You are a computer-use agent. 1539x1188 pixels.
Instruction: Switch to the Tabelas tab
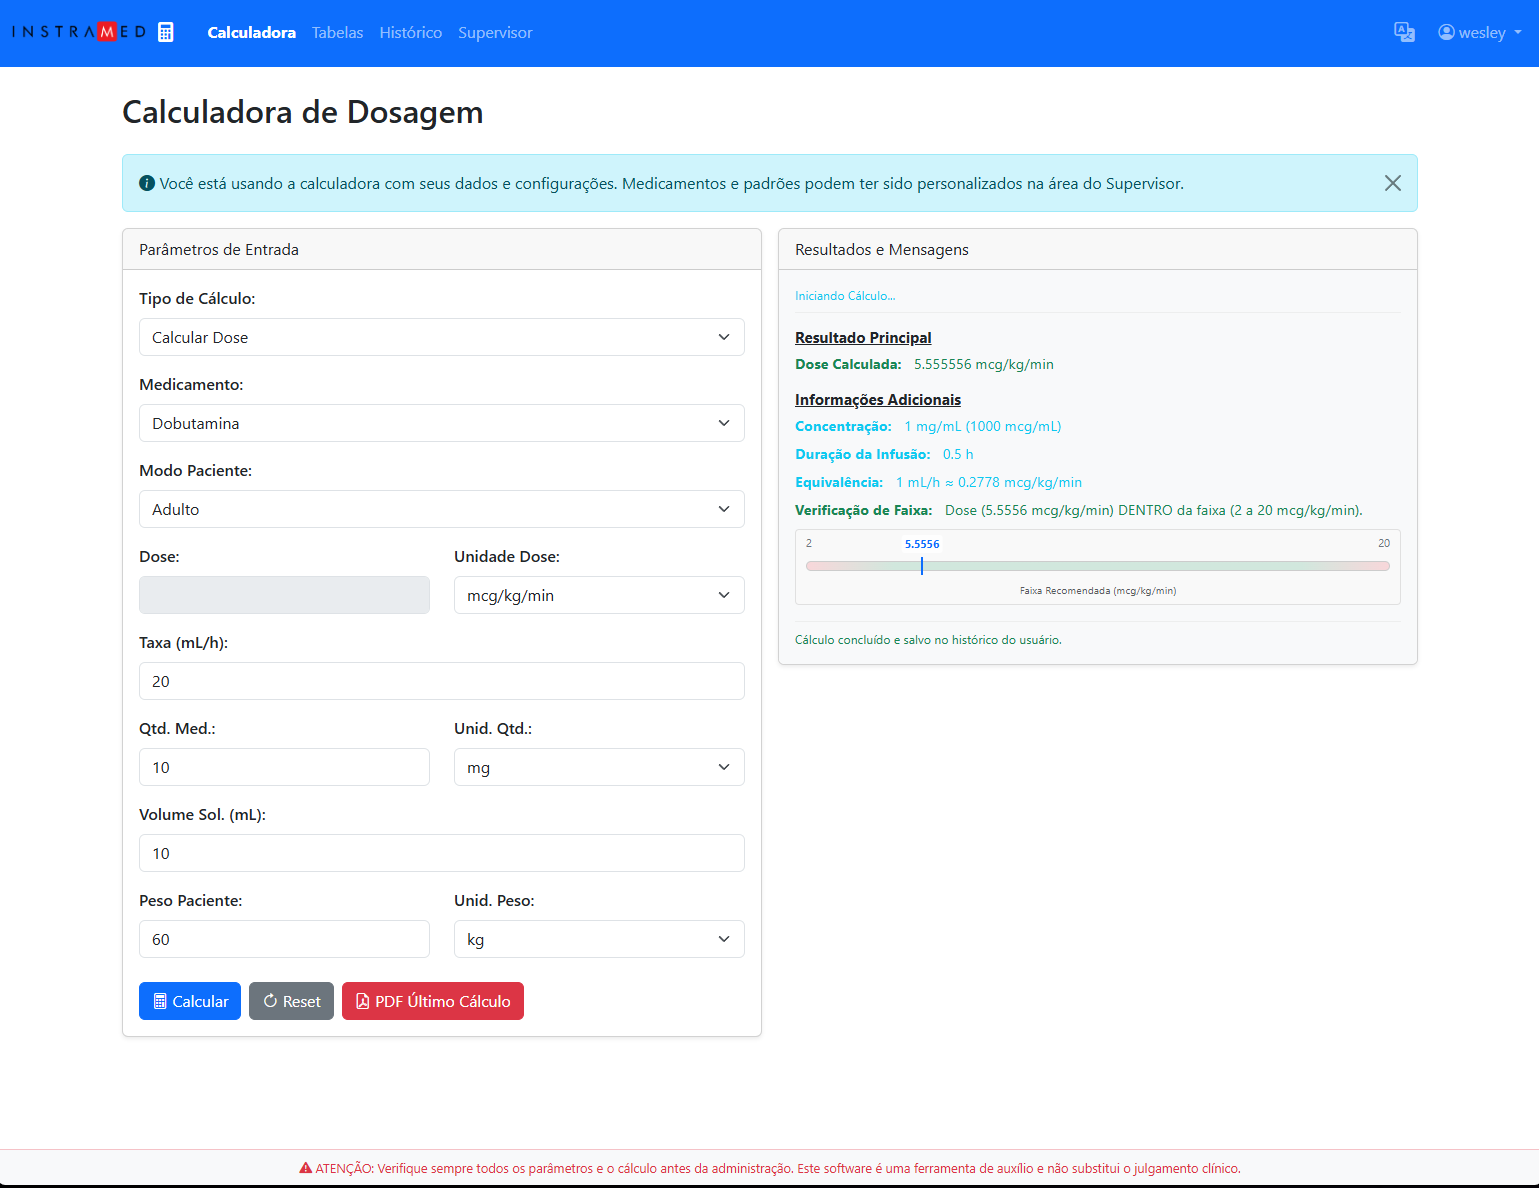[x=337, y=32]
